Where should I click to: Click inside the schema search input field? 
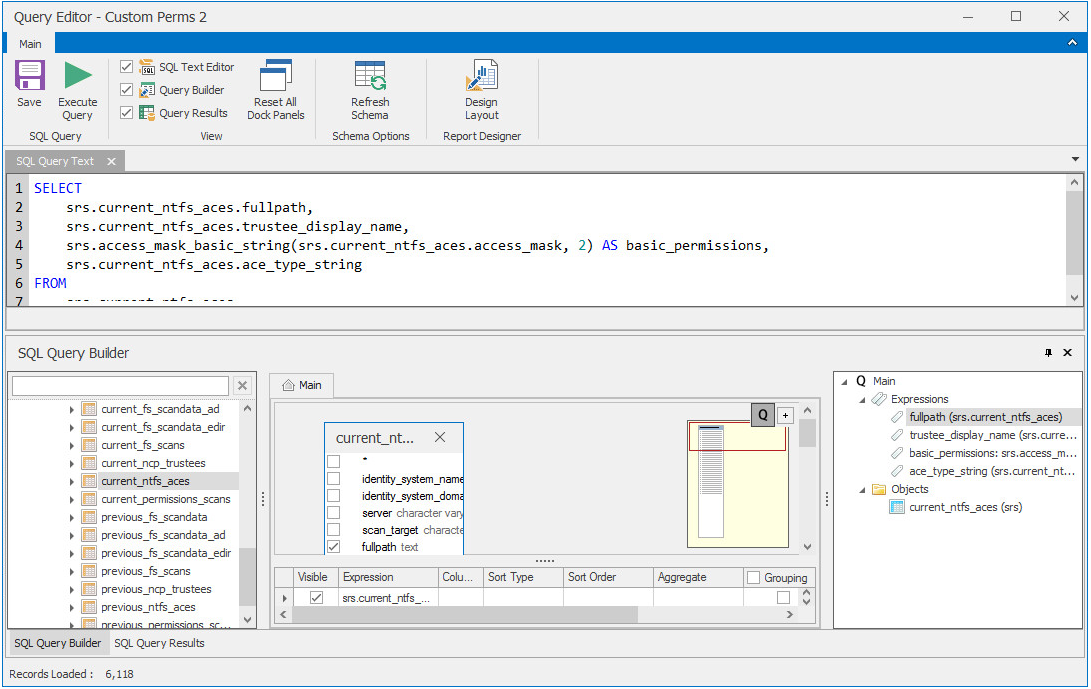click(x=120, y=386)
